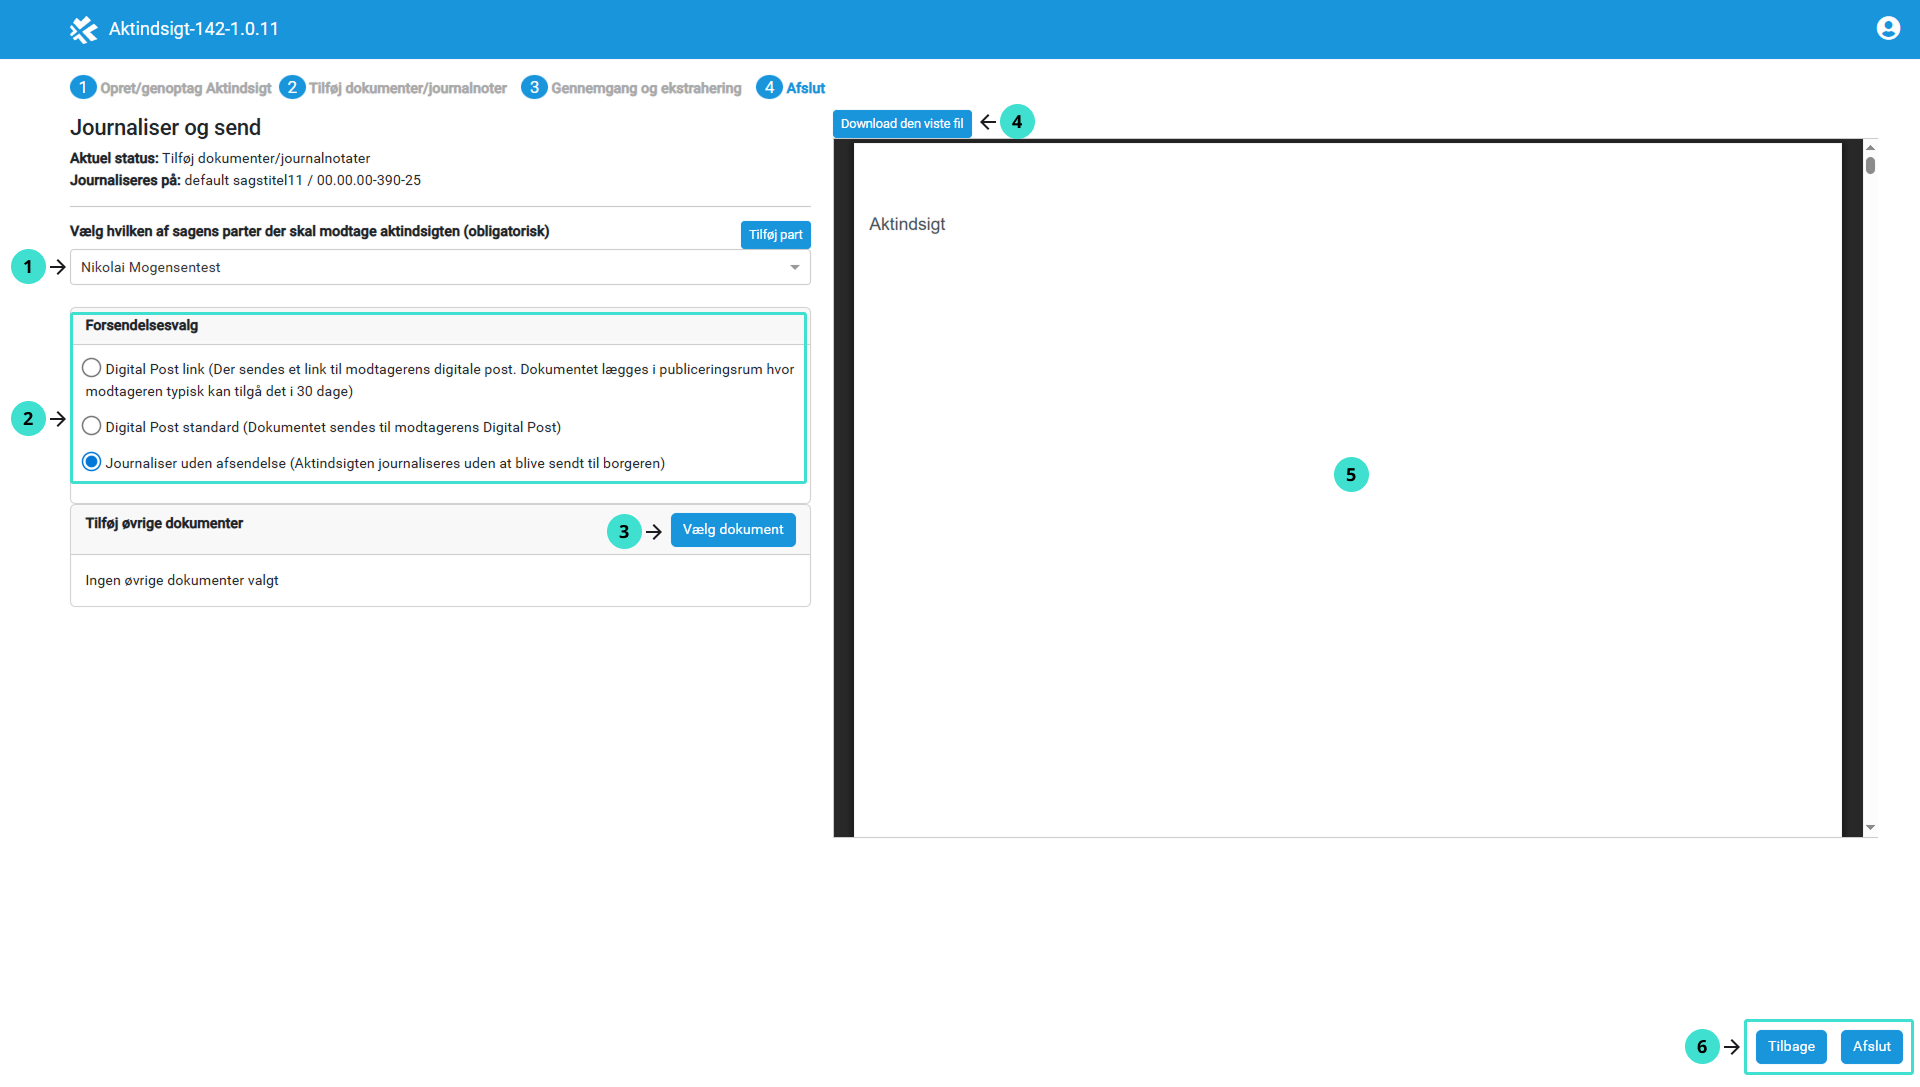Select Digital Post link radio option
This screenshot has width=1920, height=1087.
92,368
